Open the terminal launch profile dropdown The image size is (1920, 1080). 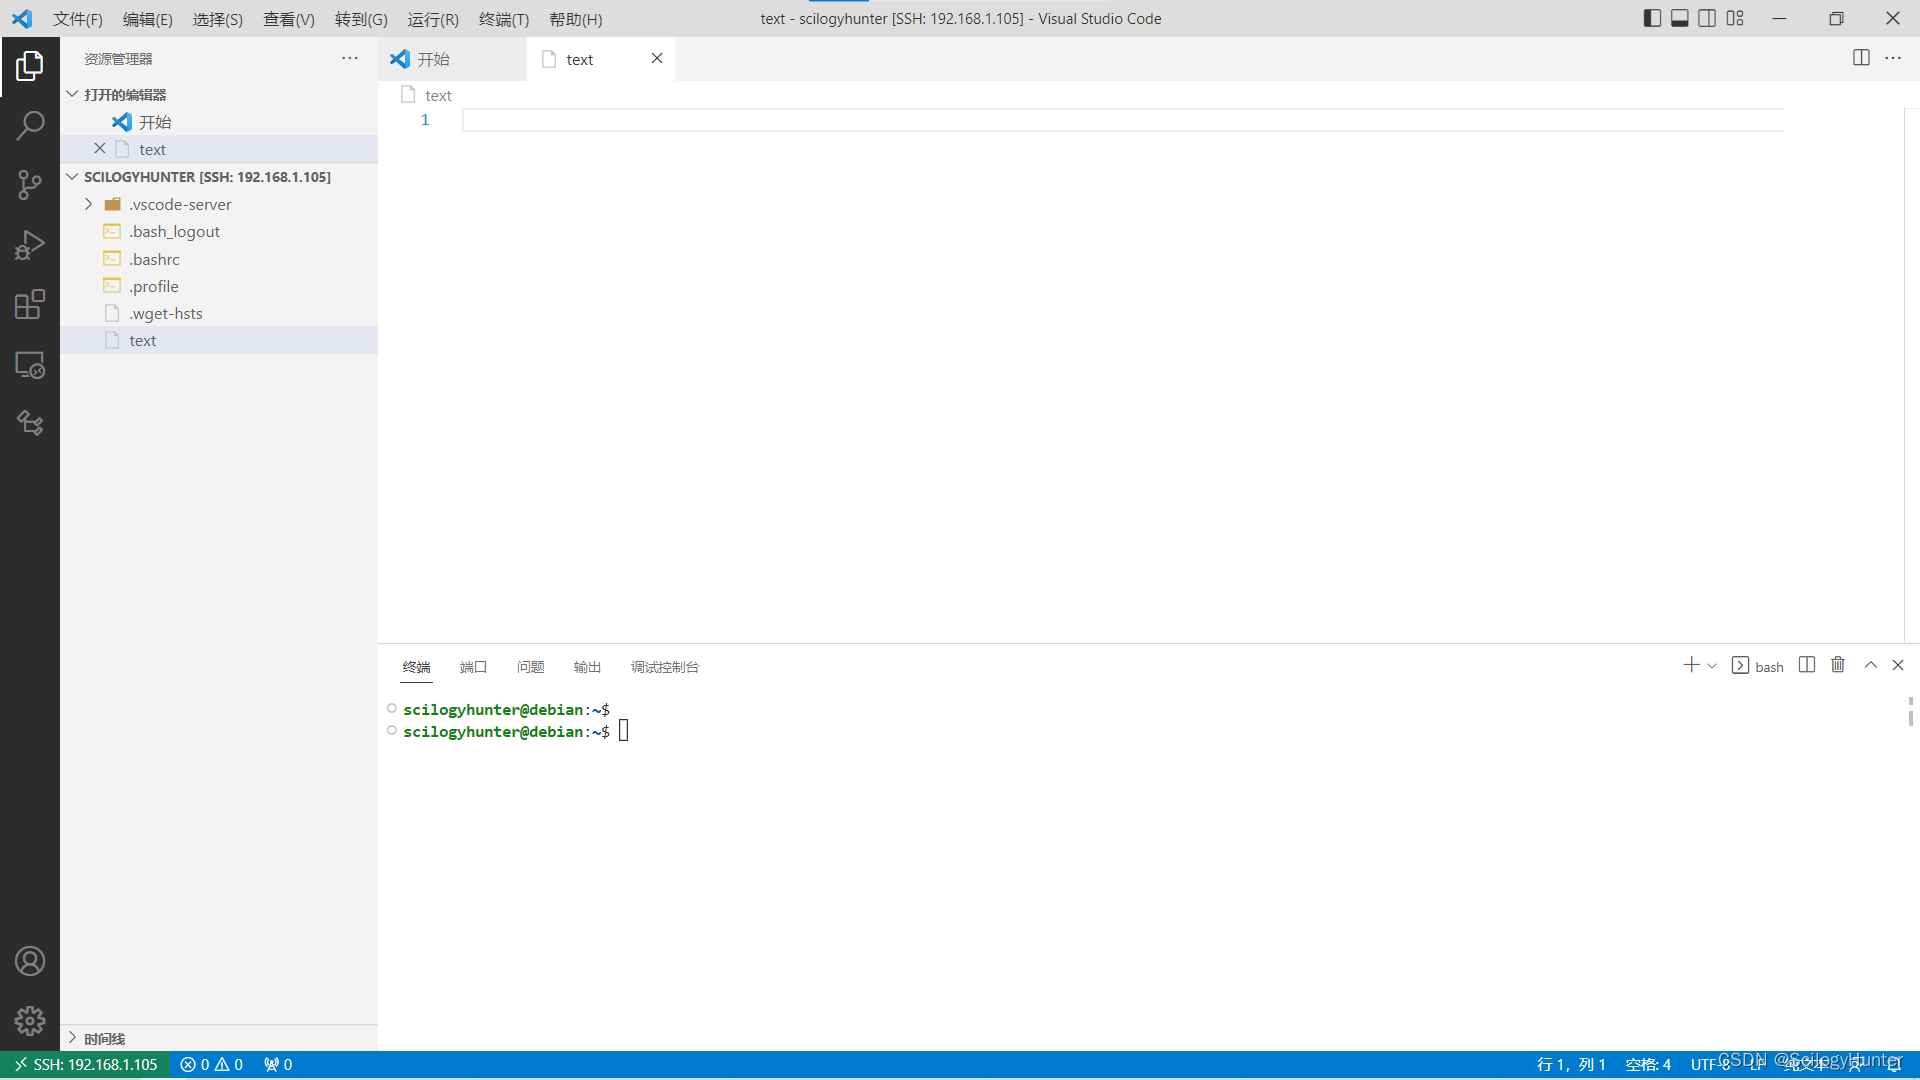(1712, 666)
